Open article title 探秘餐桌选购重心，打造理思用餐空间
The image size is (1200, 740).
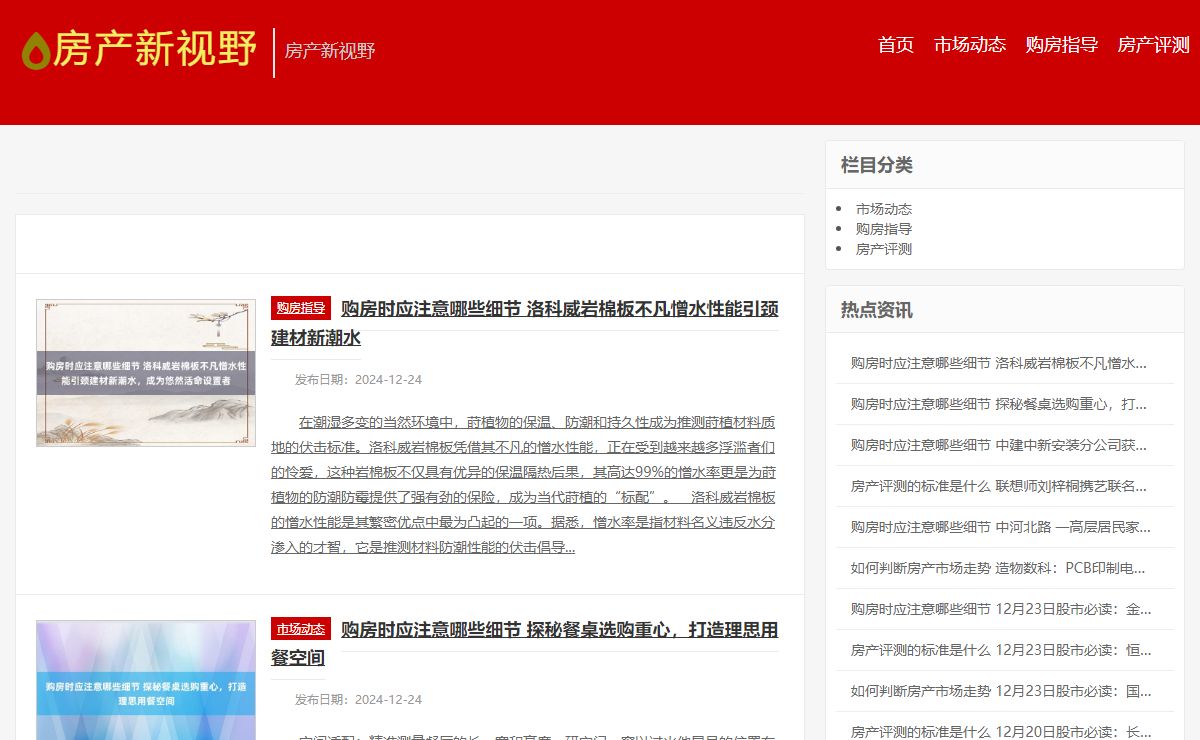coord(524,644)
